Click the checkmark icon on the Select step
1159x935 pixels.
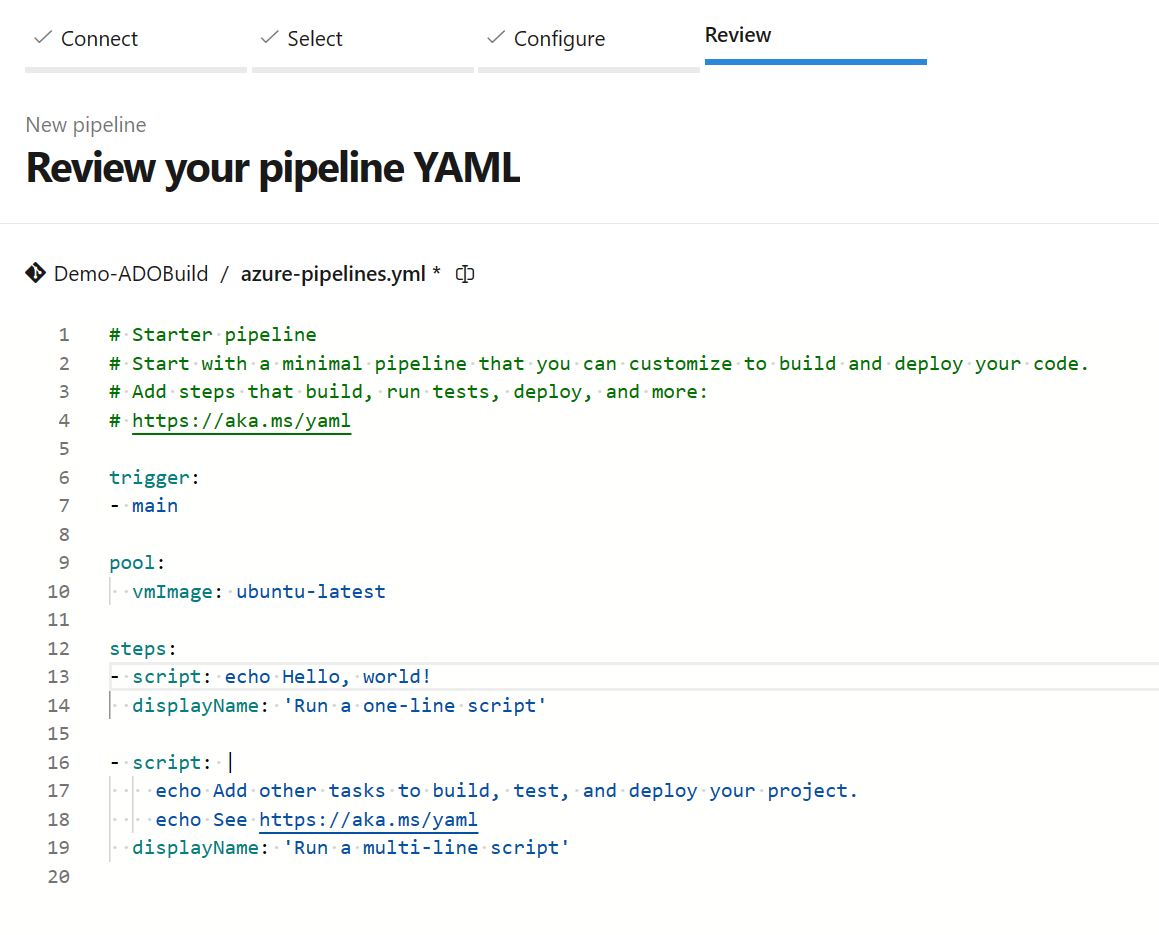[268, 36]
